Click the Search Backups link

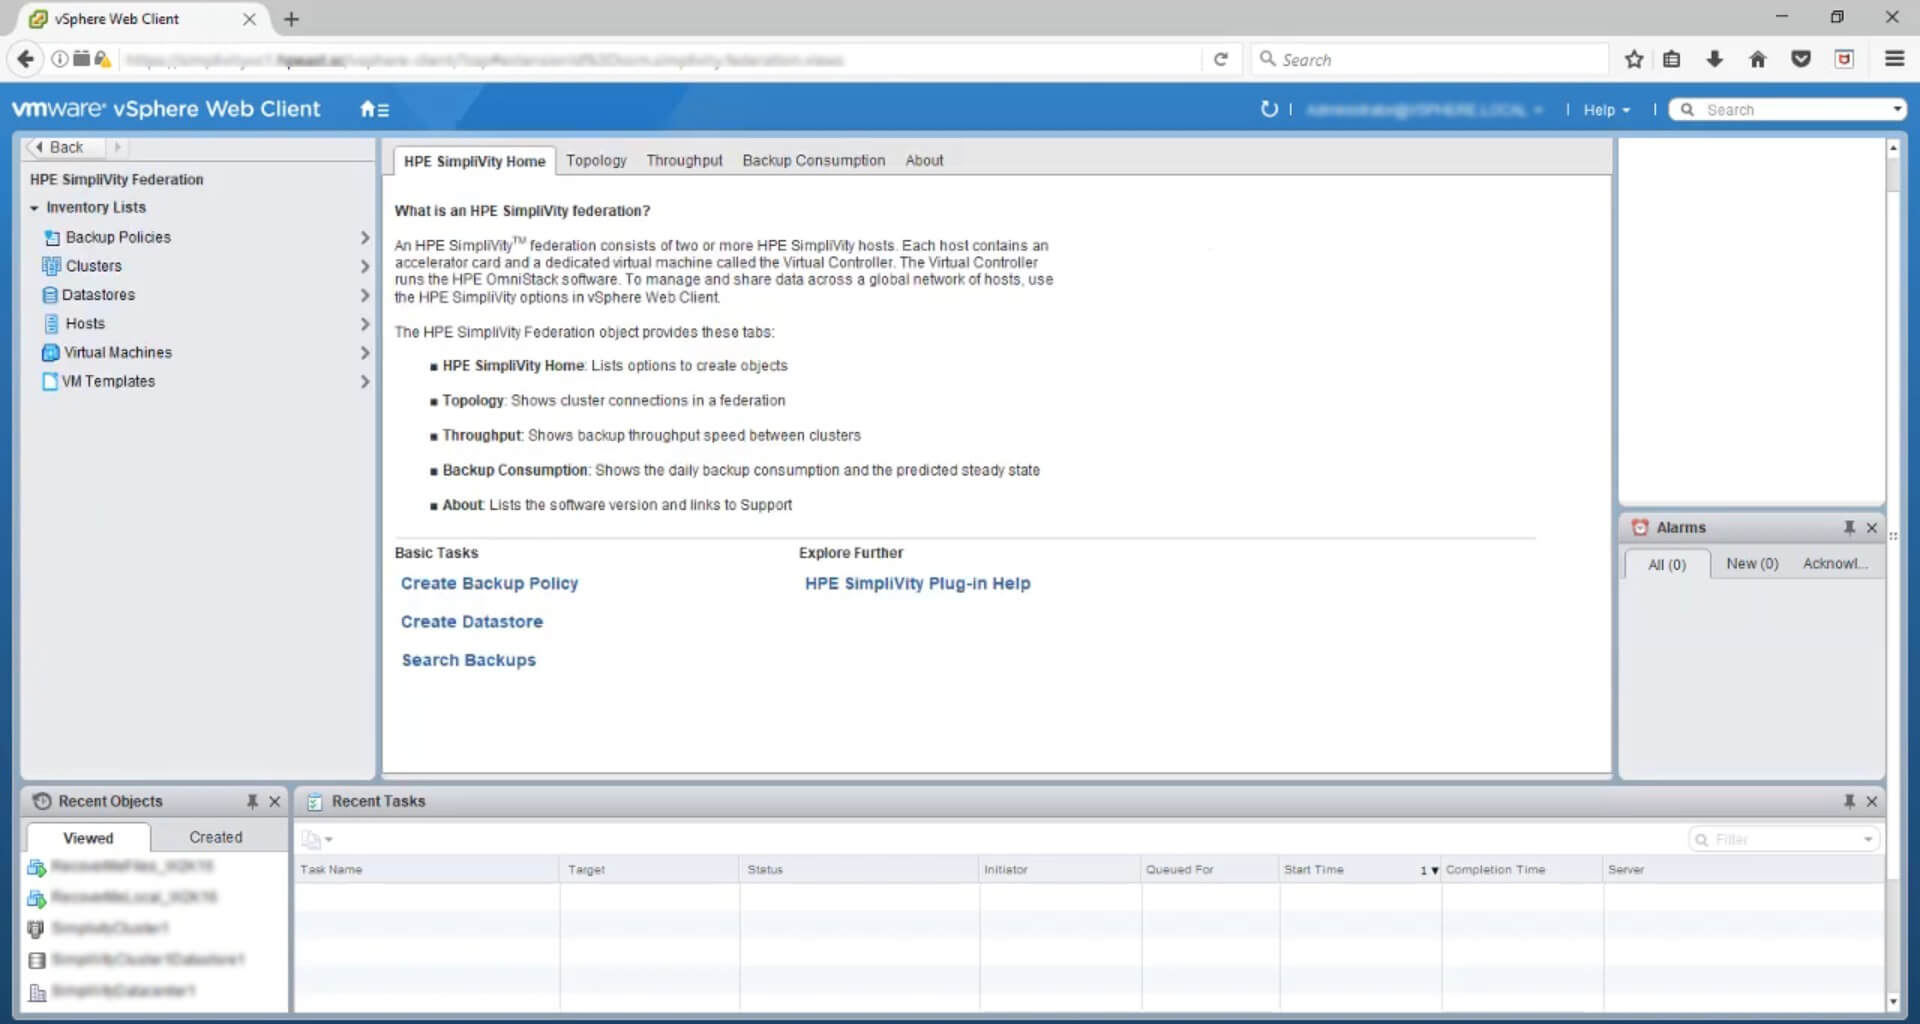(468, 660)
